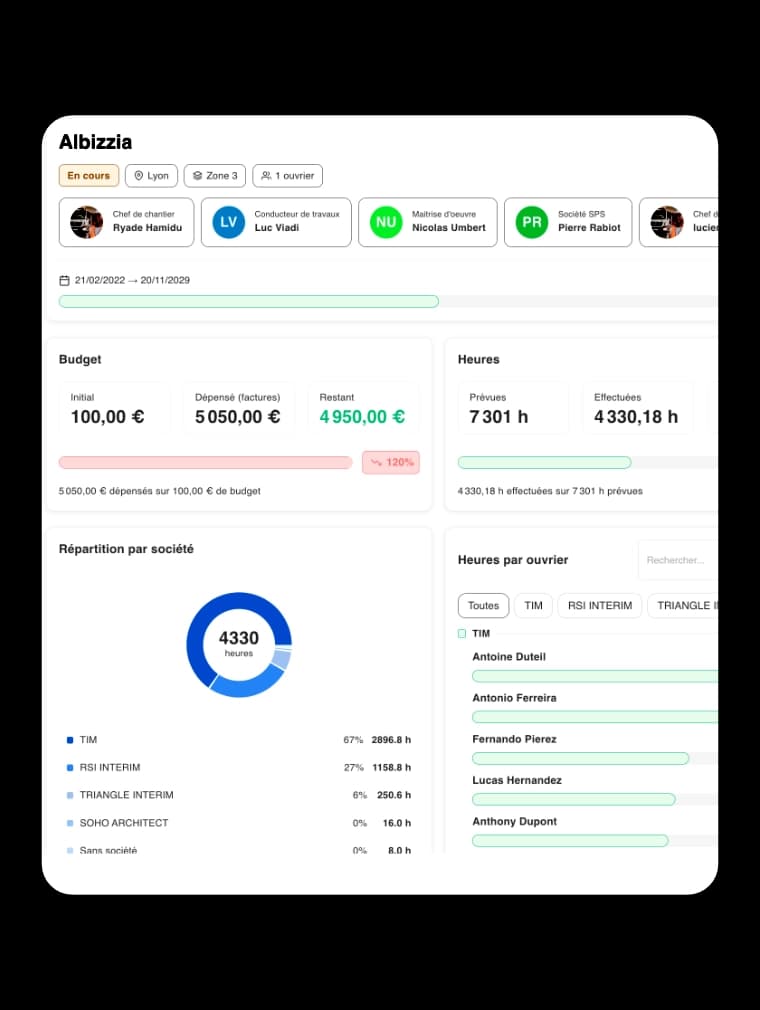The image size is (760, 1010).
Task: Click the Heures par ouvrier heading
Action: (513, 560)
